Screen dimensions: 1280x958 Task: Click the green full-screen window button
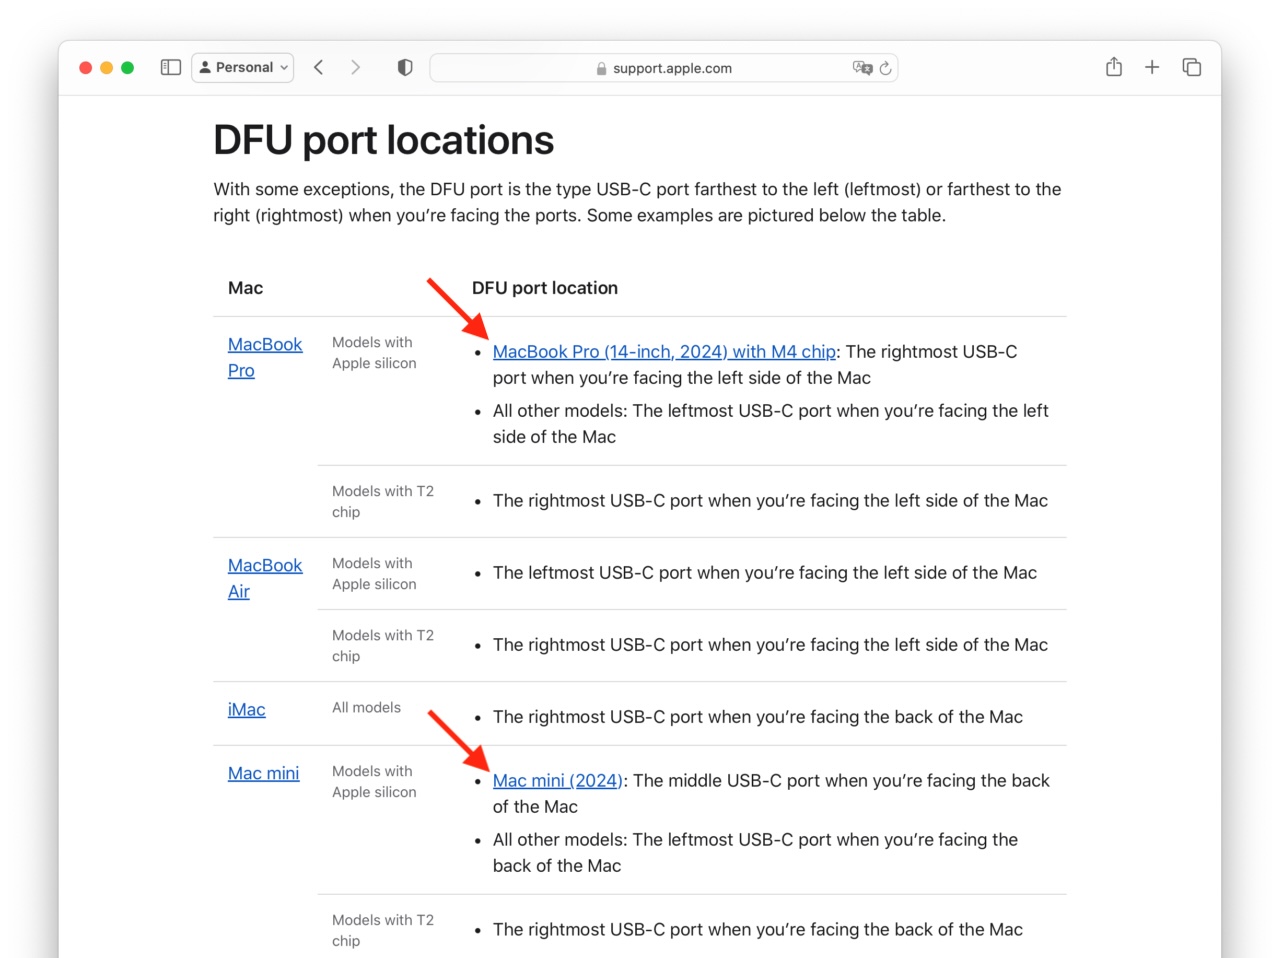tap(127, 67)
